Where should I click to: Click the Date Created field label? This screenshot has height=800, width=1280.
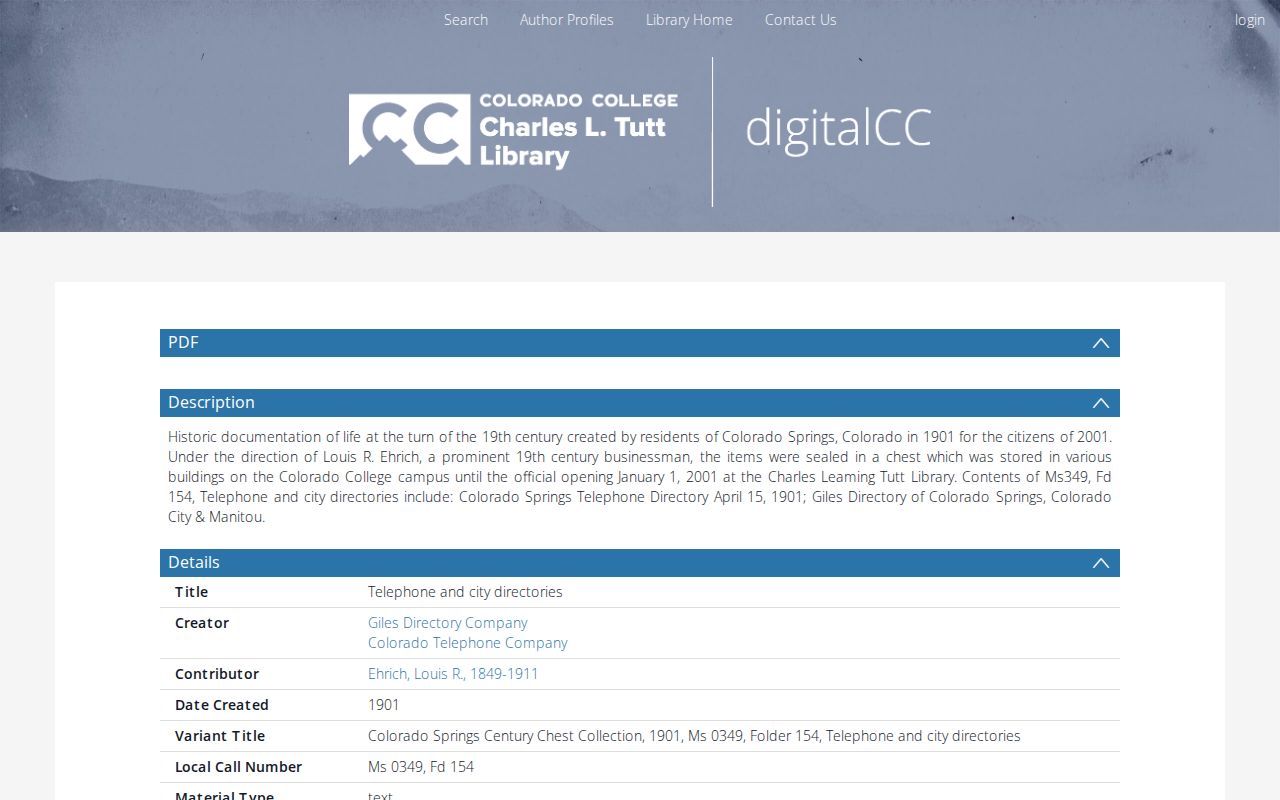tap(222, 705)
